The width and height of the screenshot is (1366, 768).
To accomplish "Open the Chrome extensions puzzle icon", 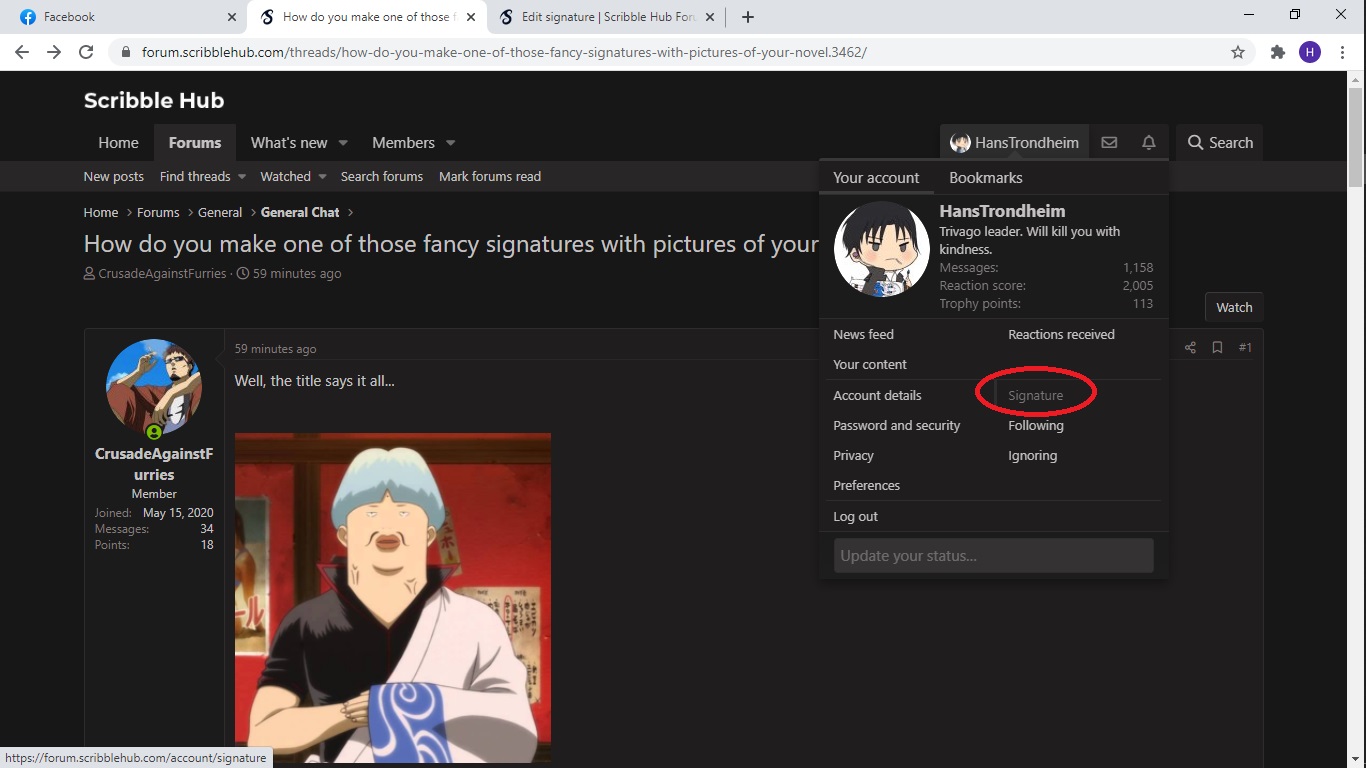I will tap(1277, 52).
